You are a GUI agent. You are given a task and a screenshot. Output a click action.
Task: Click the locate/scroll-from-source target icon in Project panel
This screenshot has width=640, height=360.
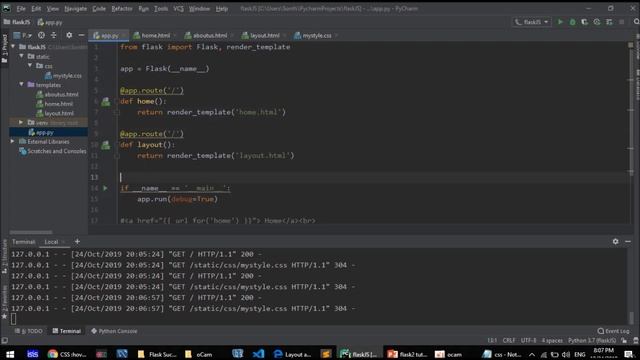pos(41,36)
